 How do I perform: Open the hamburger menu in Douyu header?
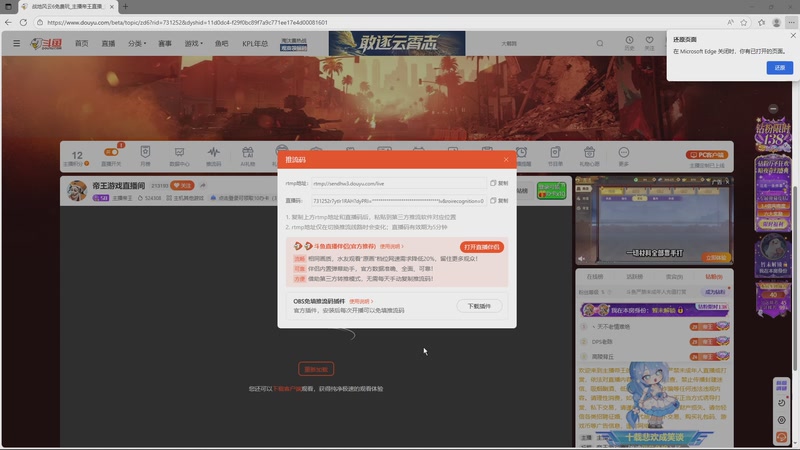coord(17,43)
